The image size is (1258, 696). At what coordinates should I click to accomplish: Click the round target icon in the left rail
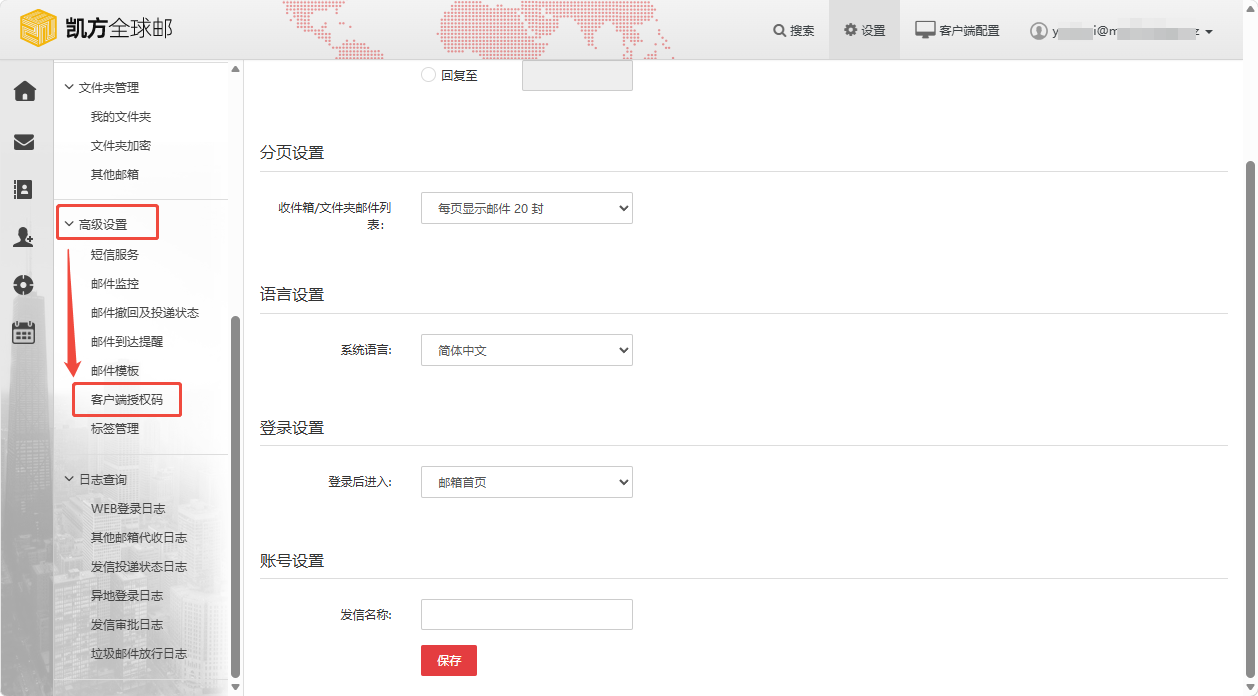24,284
